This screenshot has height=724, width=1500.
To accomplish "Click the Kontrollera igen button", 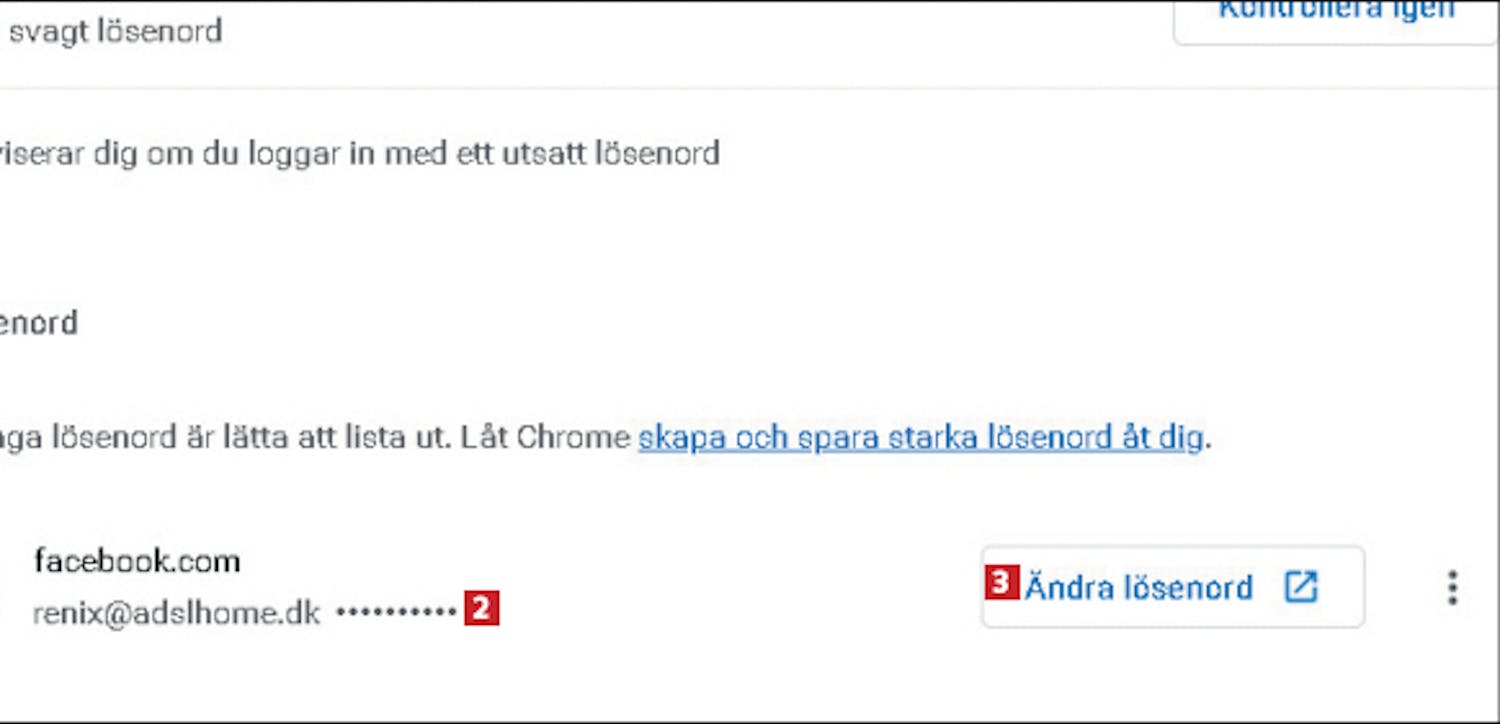I will 1336,18.
